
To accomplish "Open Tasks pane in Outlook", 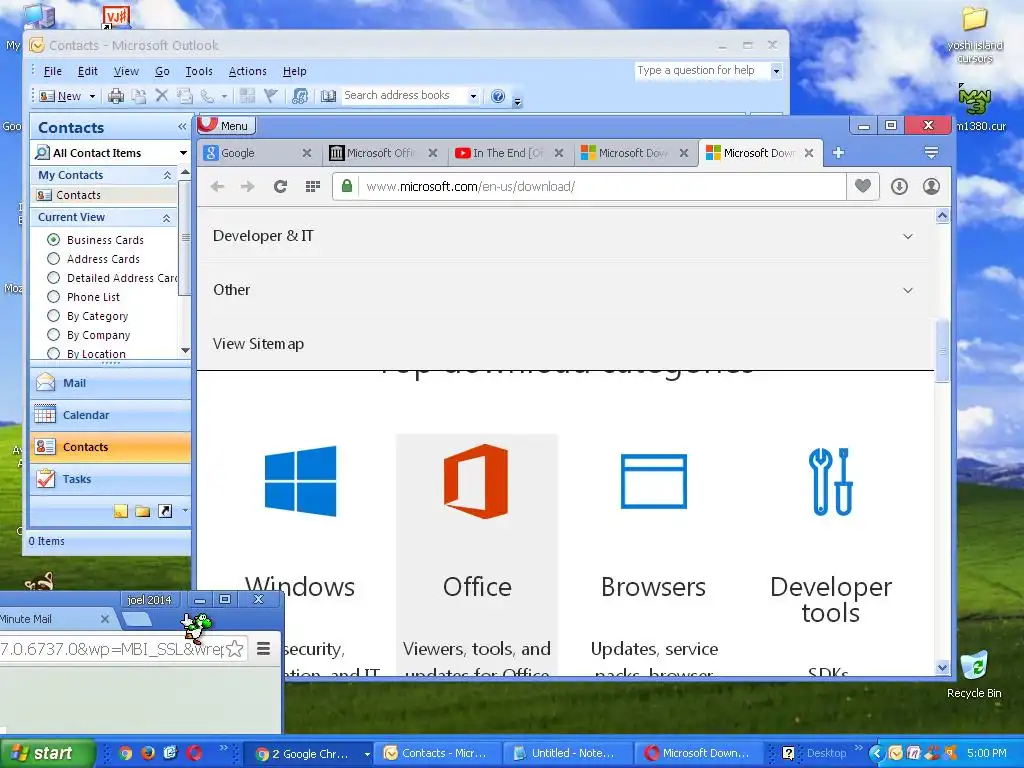I will pos(110,479).
